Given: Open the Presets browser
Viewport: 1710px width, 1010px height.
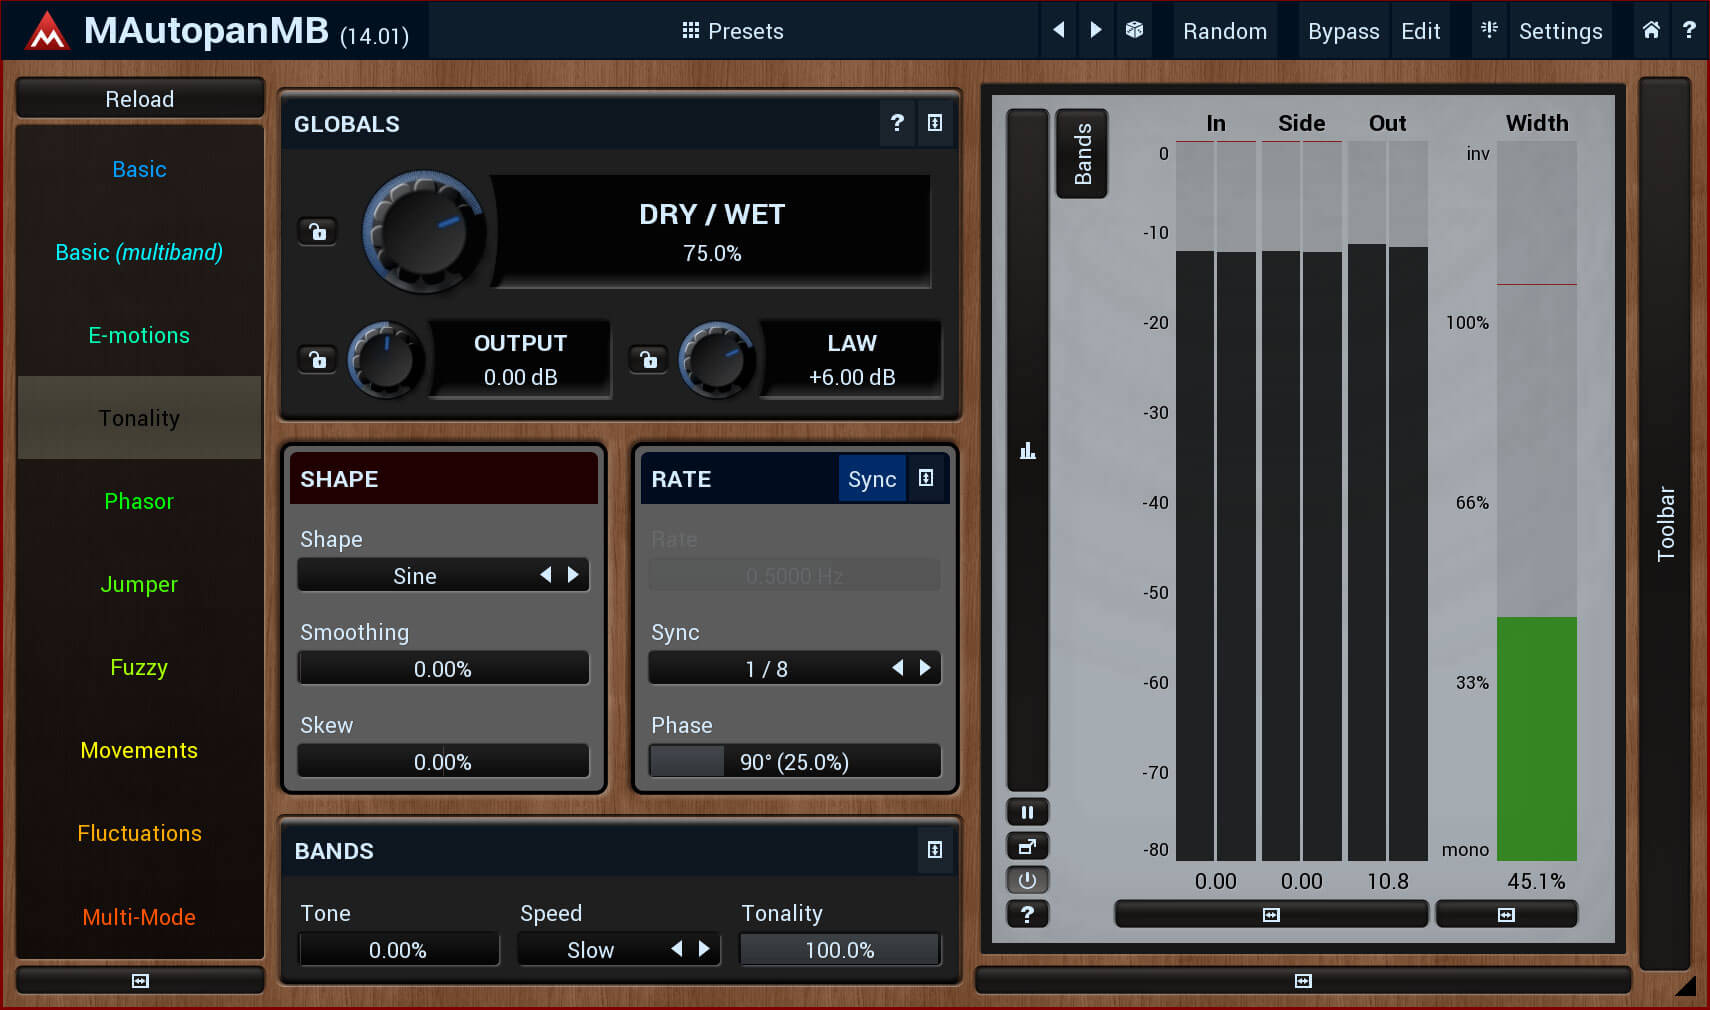Looking at the screenshot, I should coord(732,31).
